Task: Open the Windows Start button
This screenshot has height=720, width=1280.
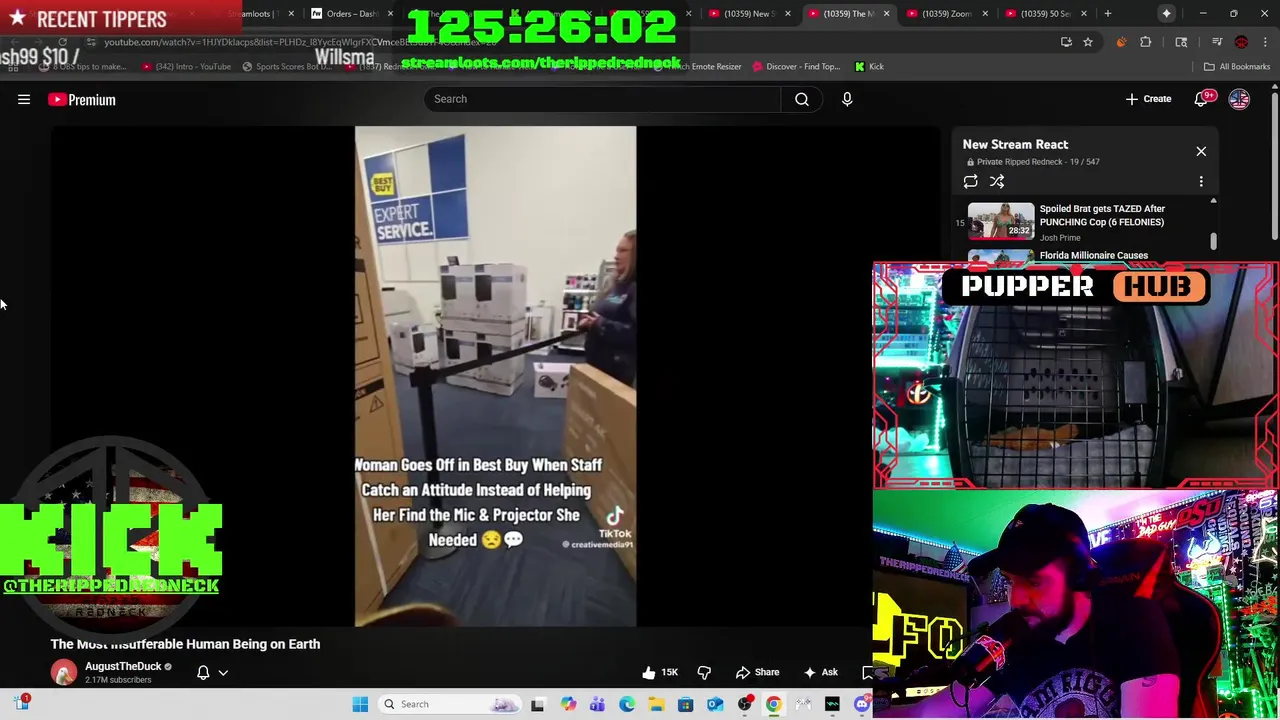Action: [360, 704]
